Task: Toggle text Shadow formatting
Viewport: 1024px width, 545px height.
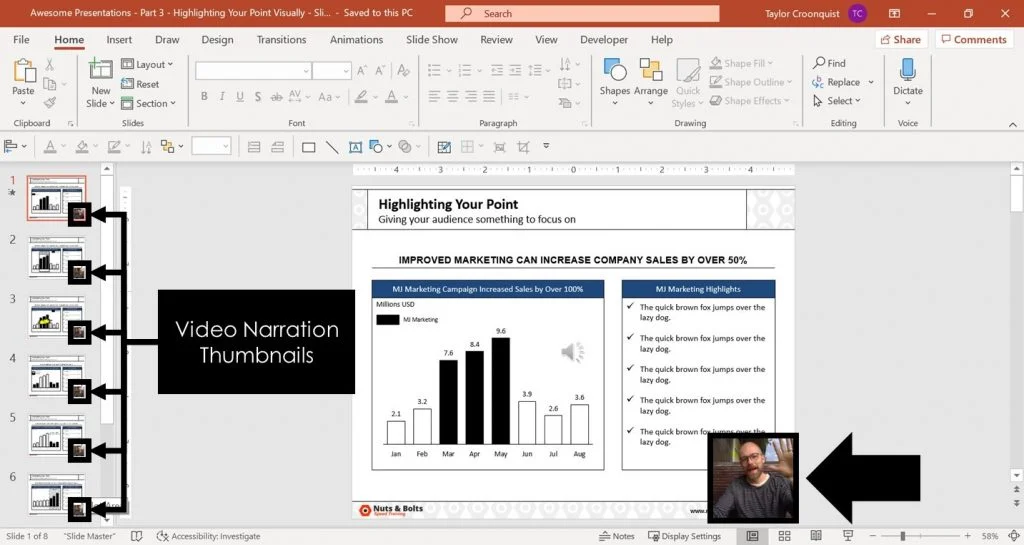Action: point(258,97)
